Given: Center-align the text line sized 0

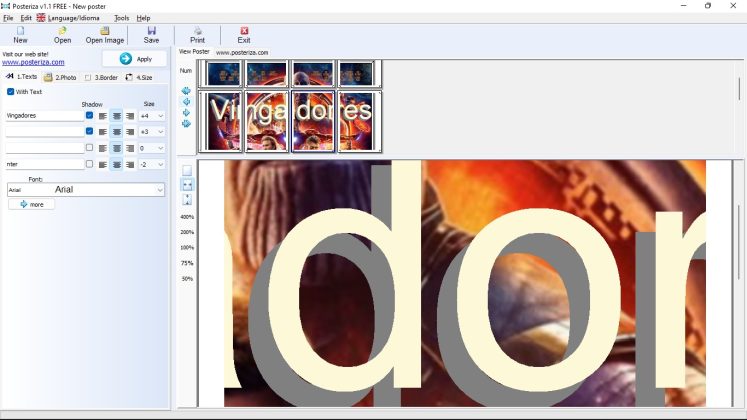Looking at the screenshot, I should tap(116, 149).
